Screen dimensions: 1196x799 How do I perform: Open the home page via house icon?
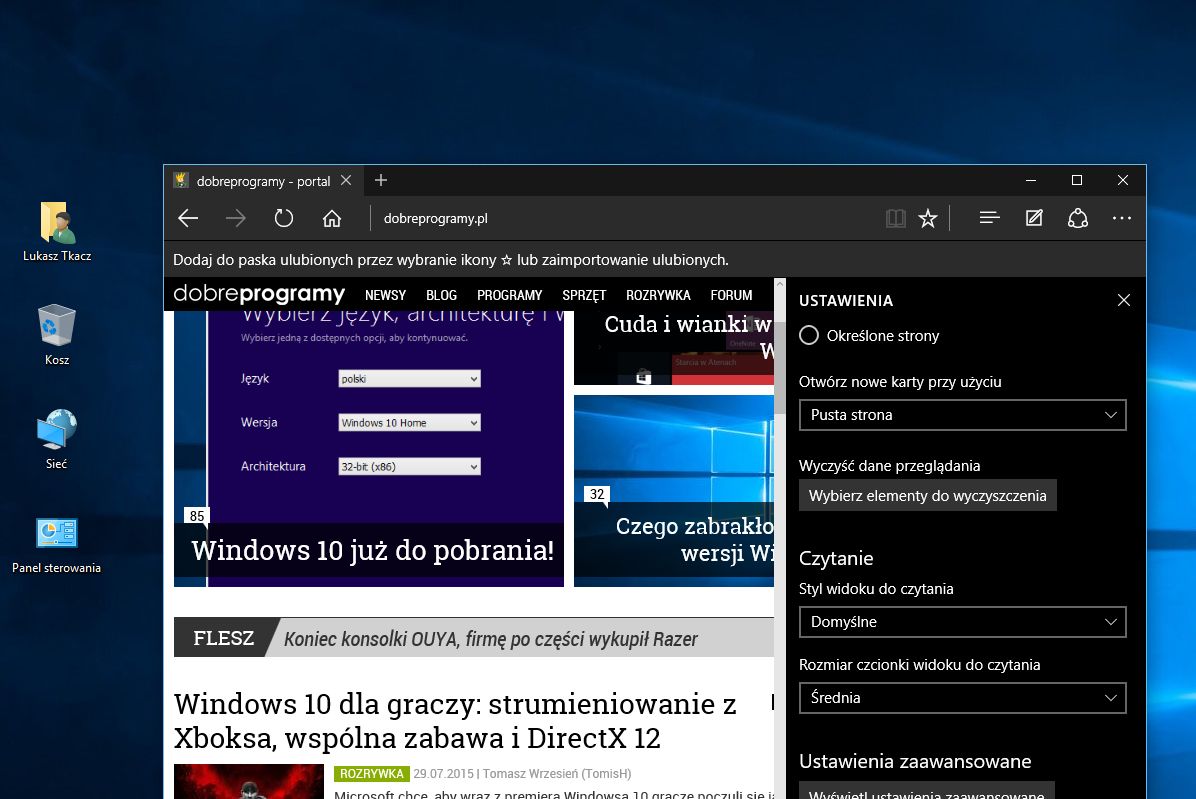pos(332,218)
